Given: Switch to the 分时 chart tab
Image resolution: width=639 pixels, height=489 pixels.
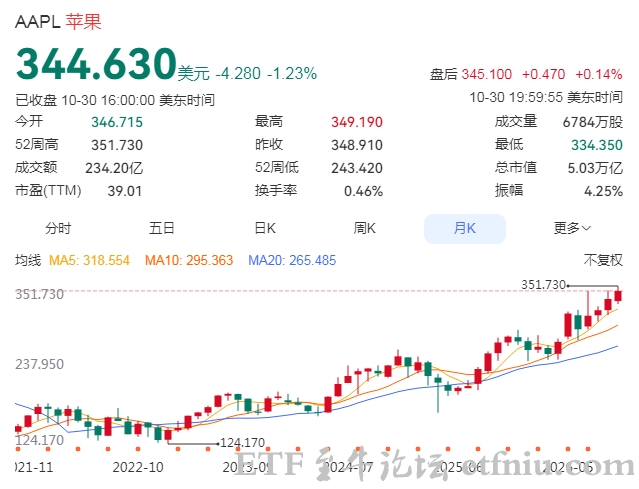Looking at the screenshot, I should [58, 228].
